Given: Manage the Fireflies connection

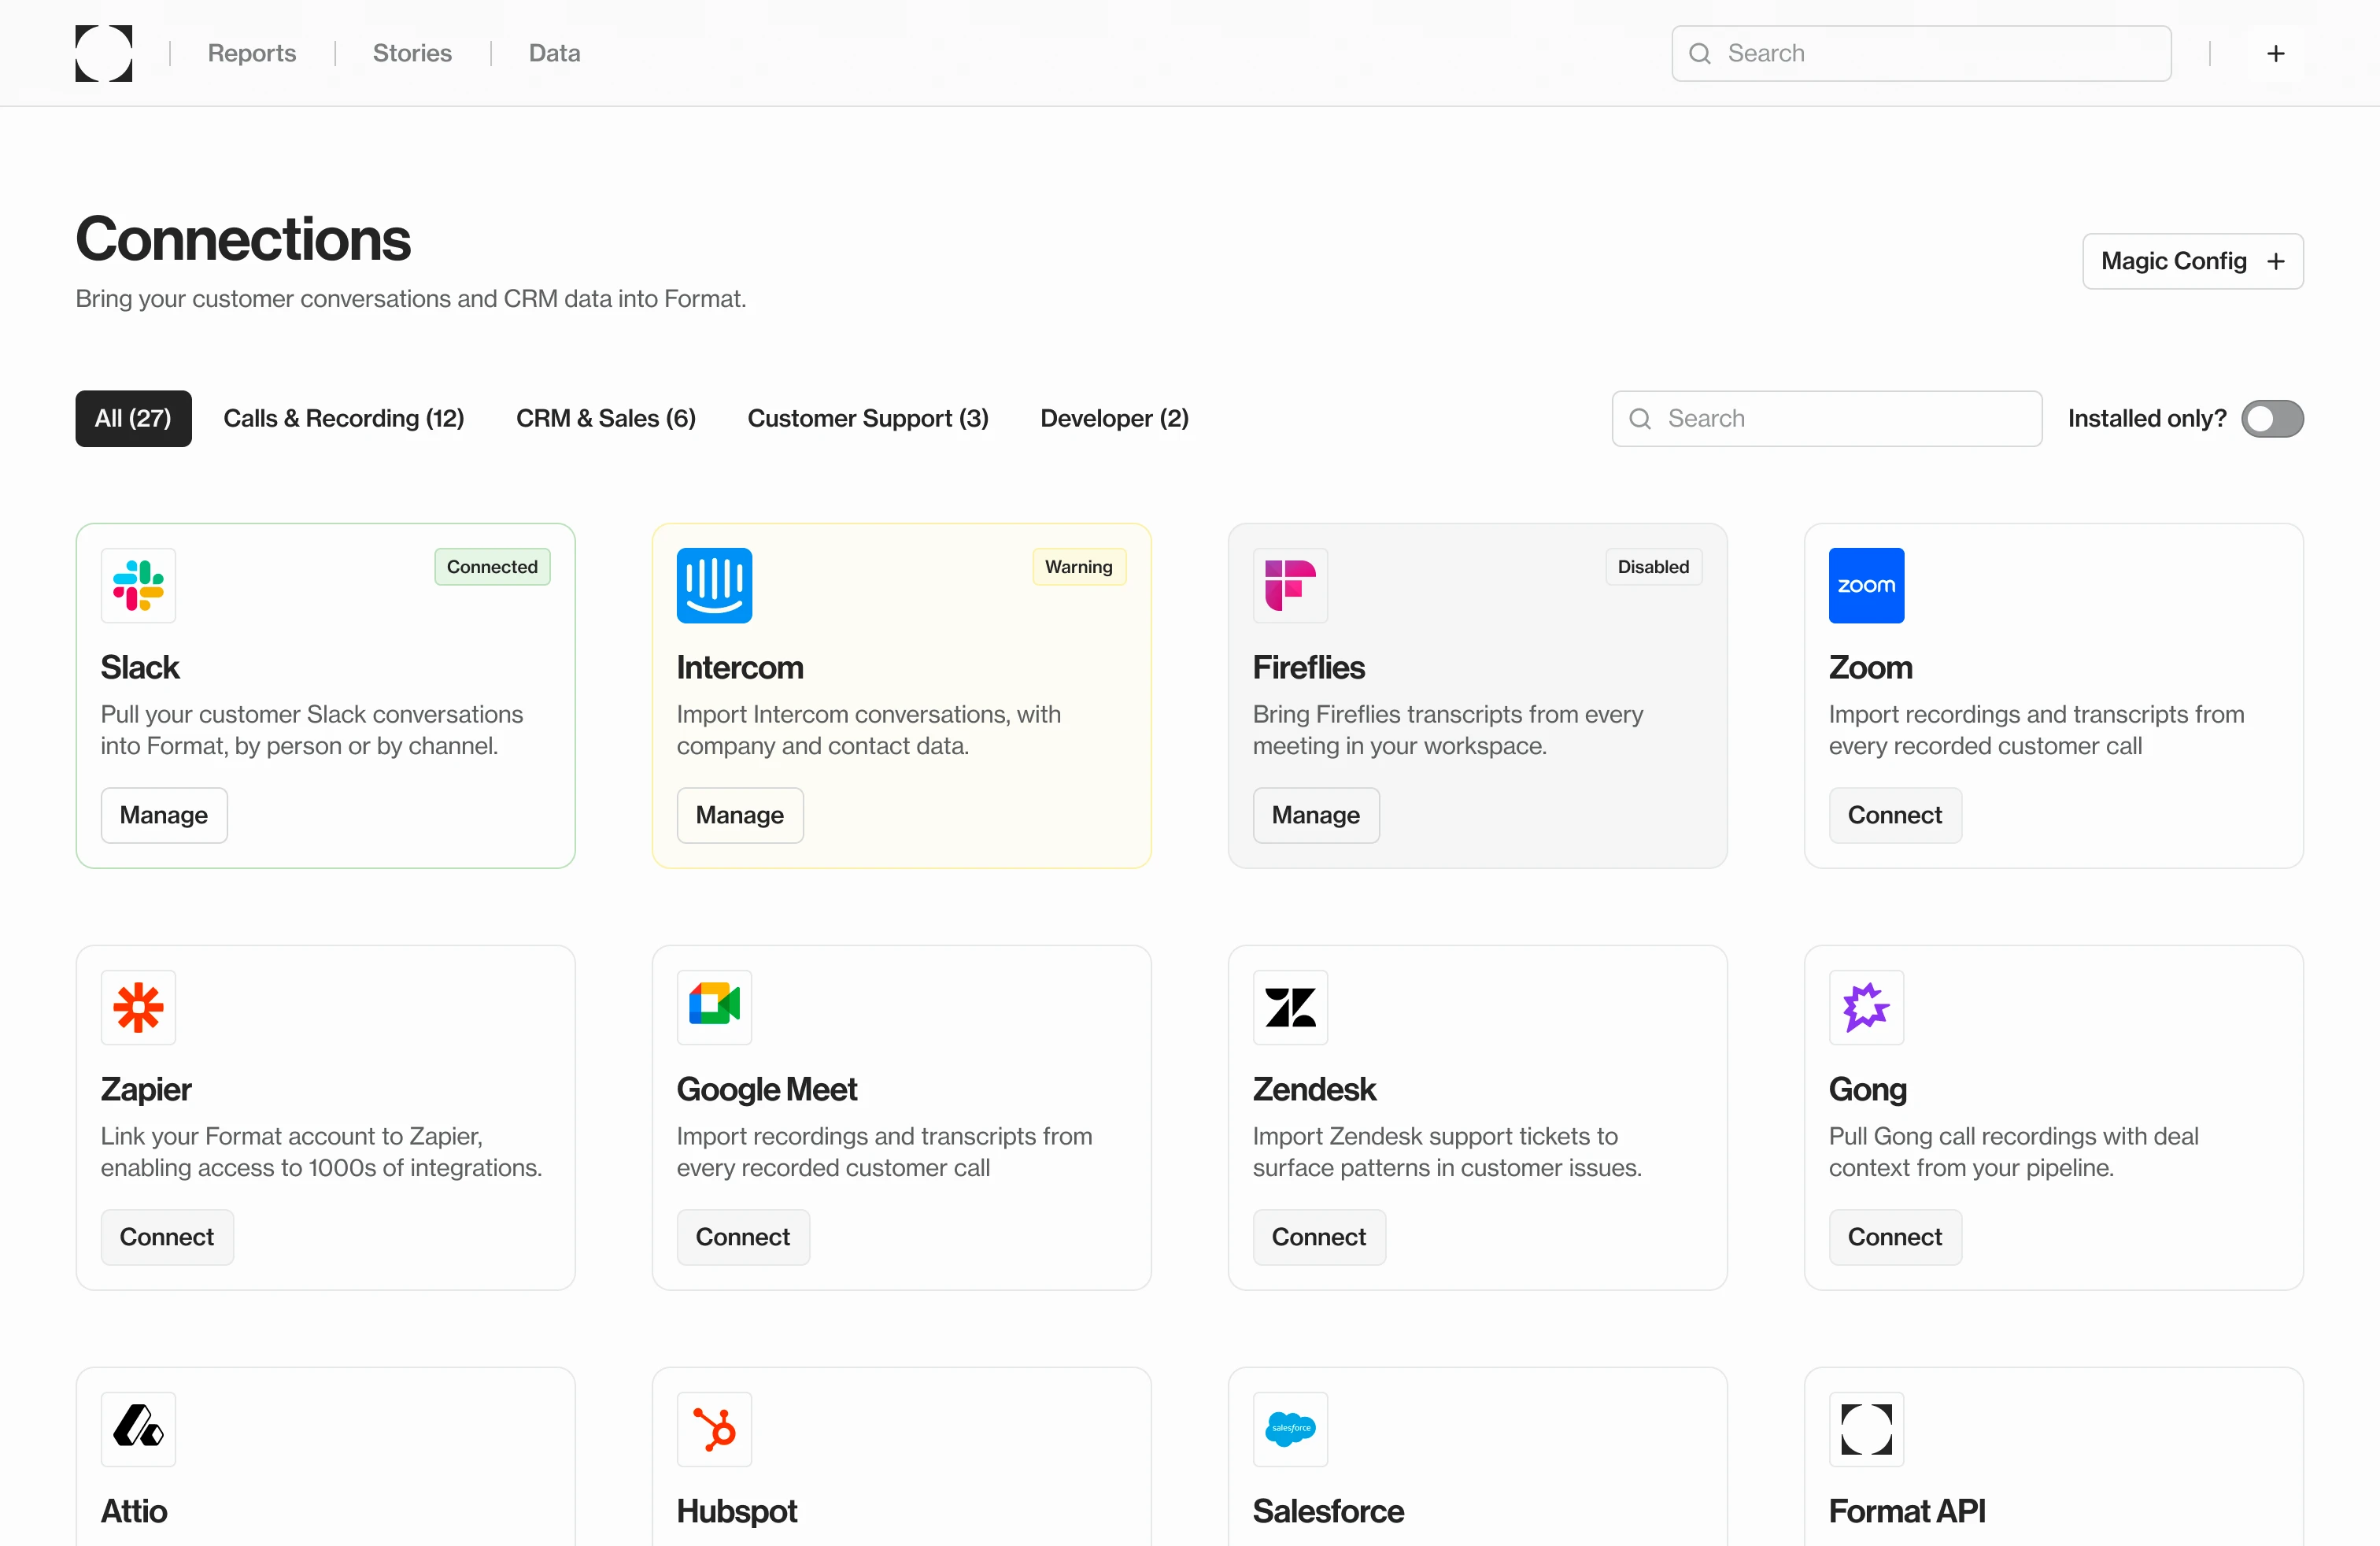Looking at the screenshot, I should (1316, 815).
